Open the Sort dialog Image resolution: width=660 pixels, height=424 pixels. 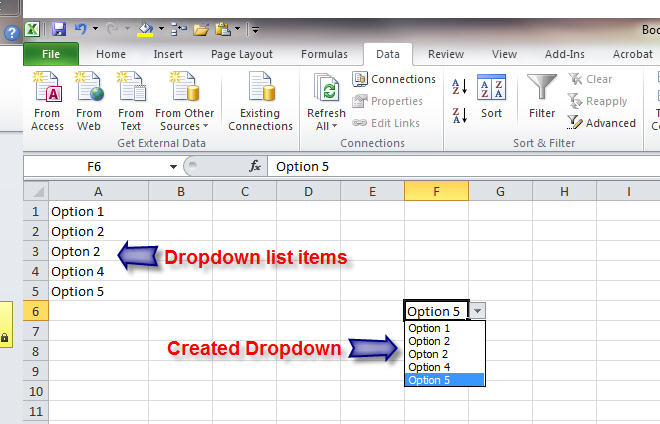click(491, 97)
